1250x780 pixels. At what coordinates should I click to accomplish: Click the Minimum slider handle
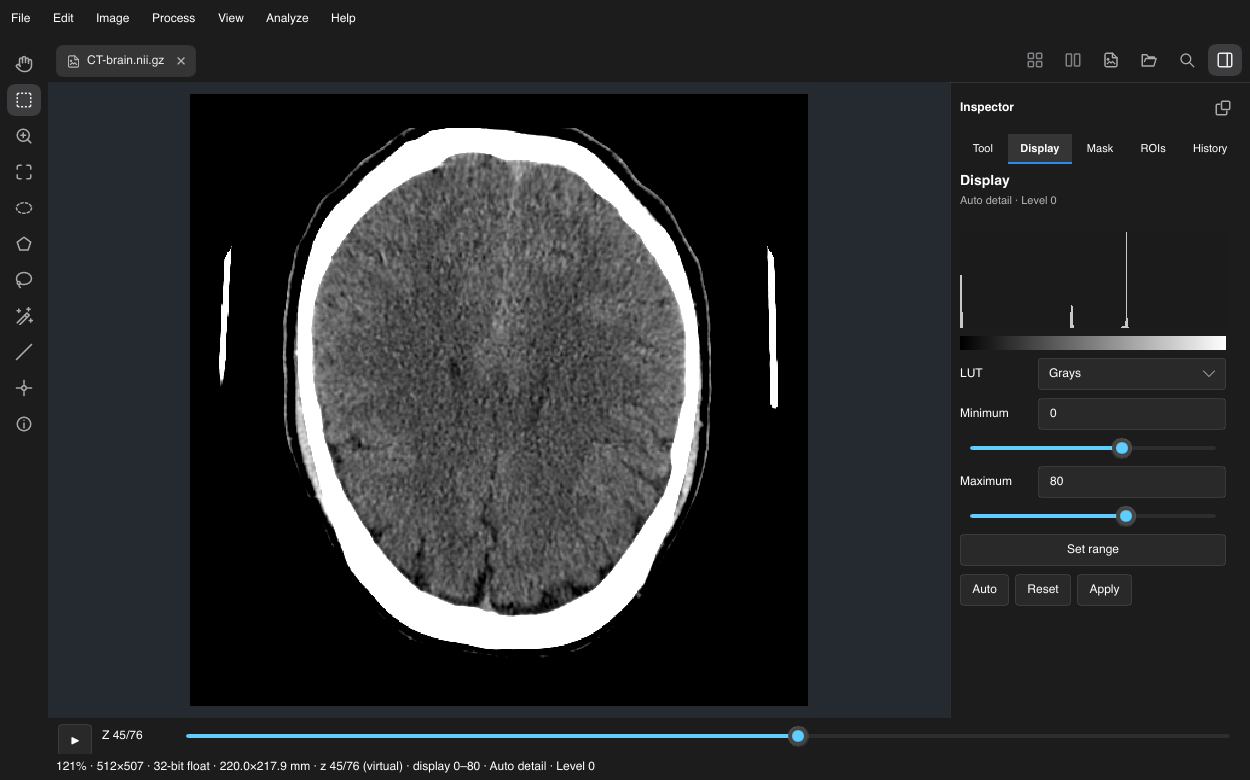(1122, 448)
